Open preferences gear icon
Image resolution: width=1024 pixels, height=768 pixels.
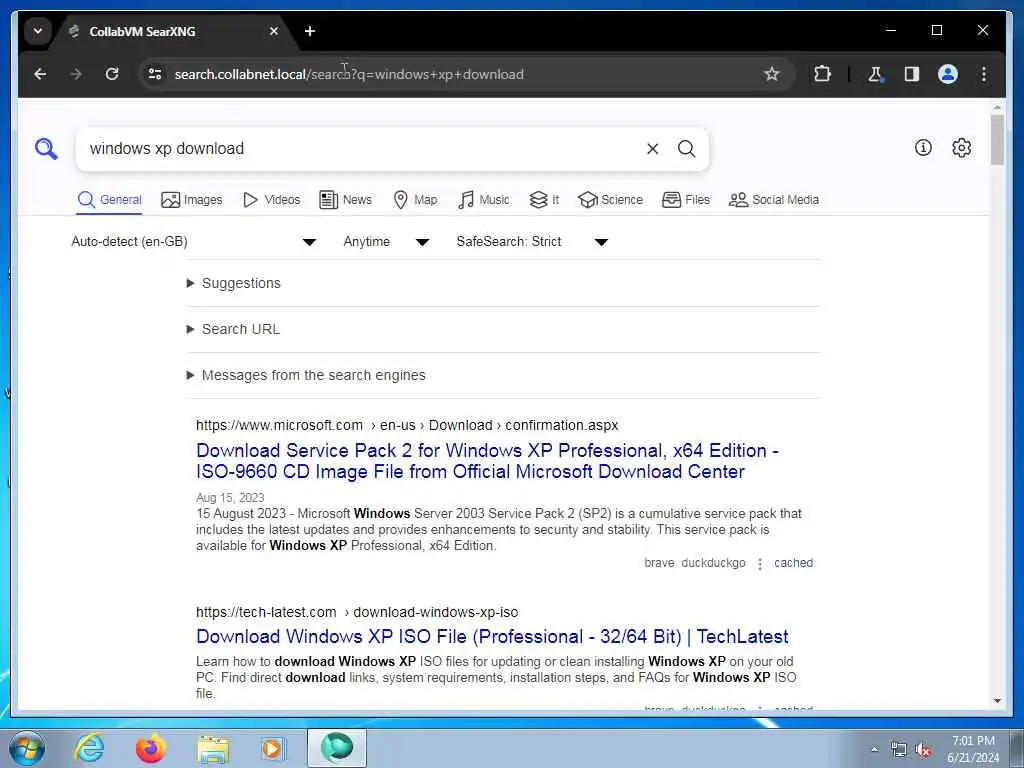961,148
